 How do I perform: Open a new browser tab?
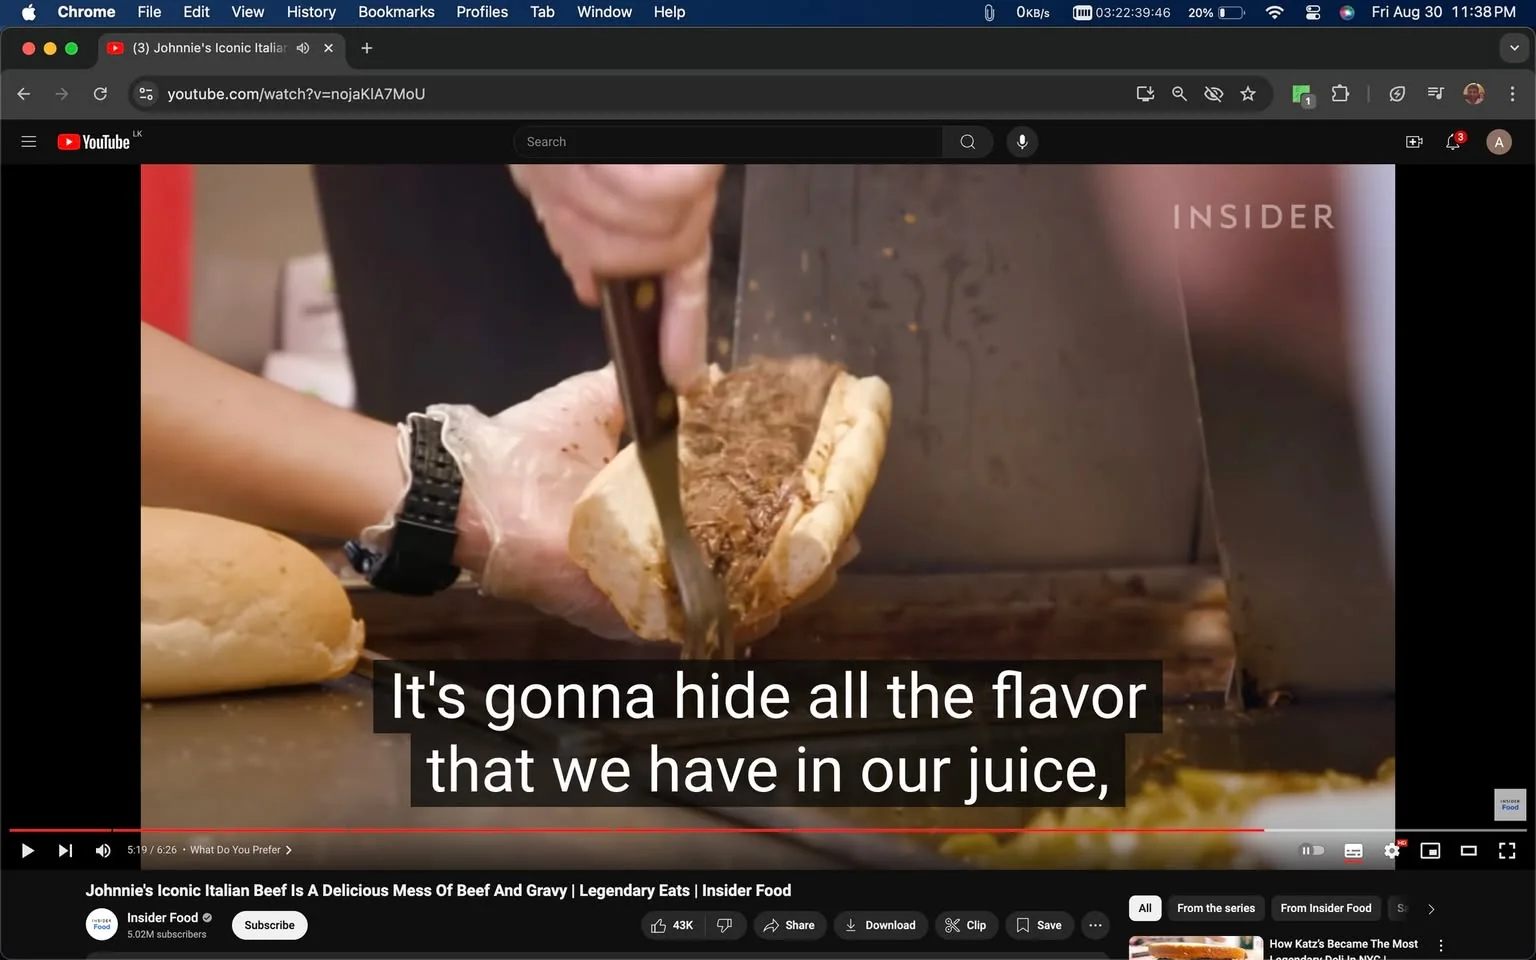(367, 48)
